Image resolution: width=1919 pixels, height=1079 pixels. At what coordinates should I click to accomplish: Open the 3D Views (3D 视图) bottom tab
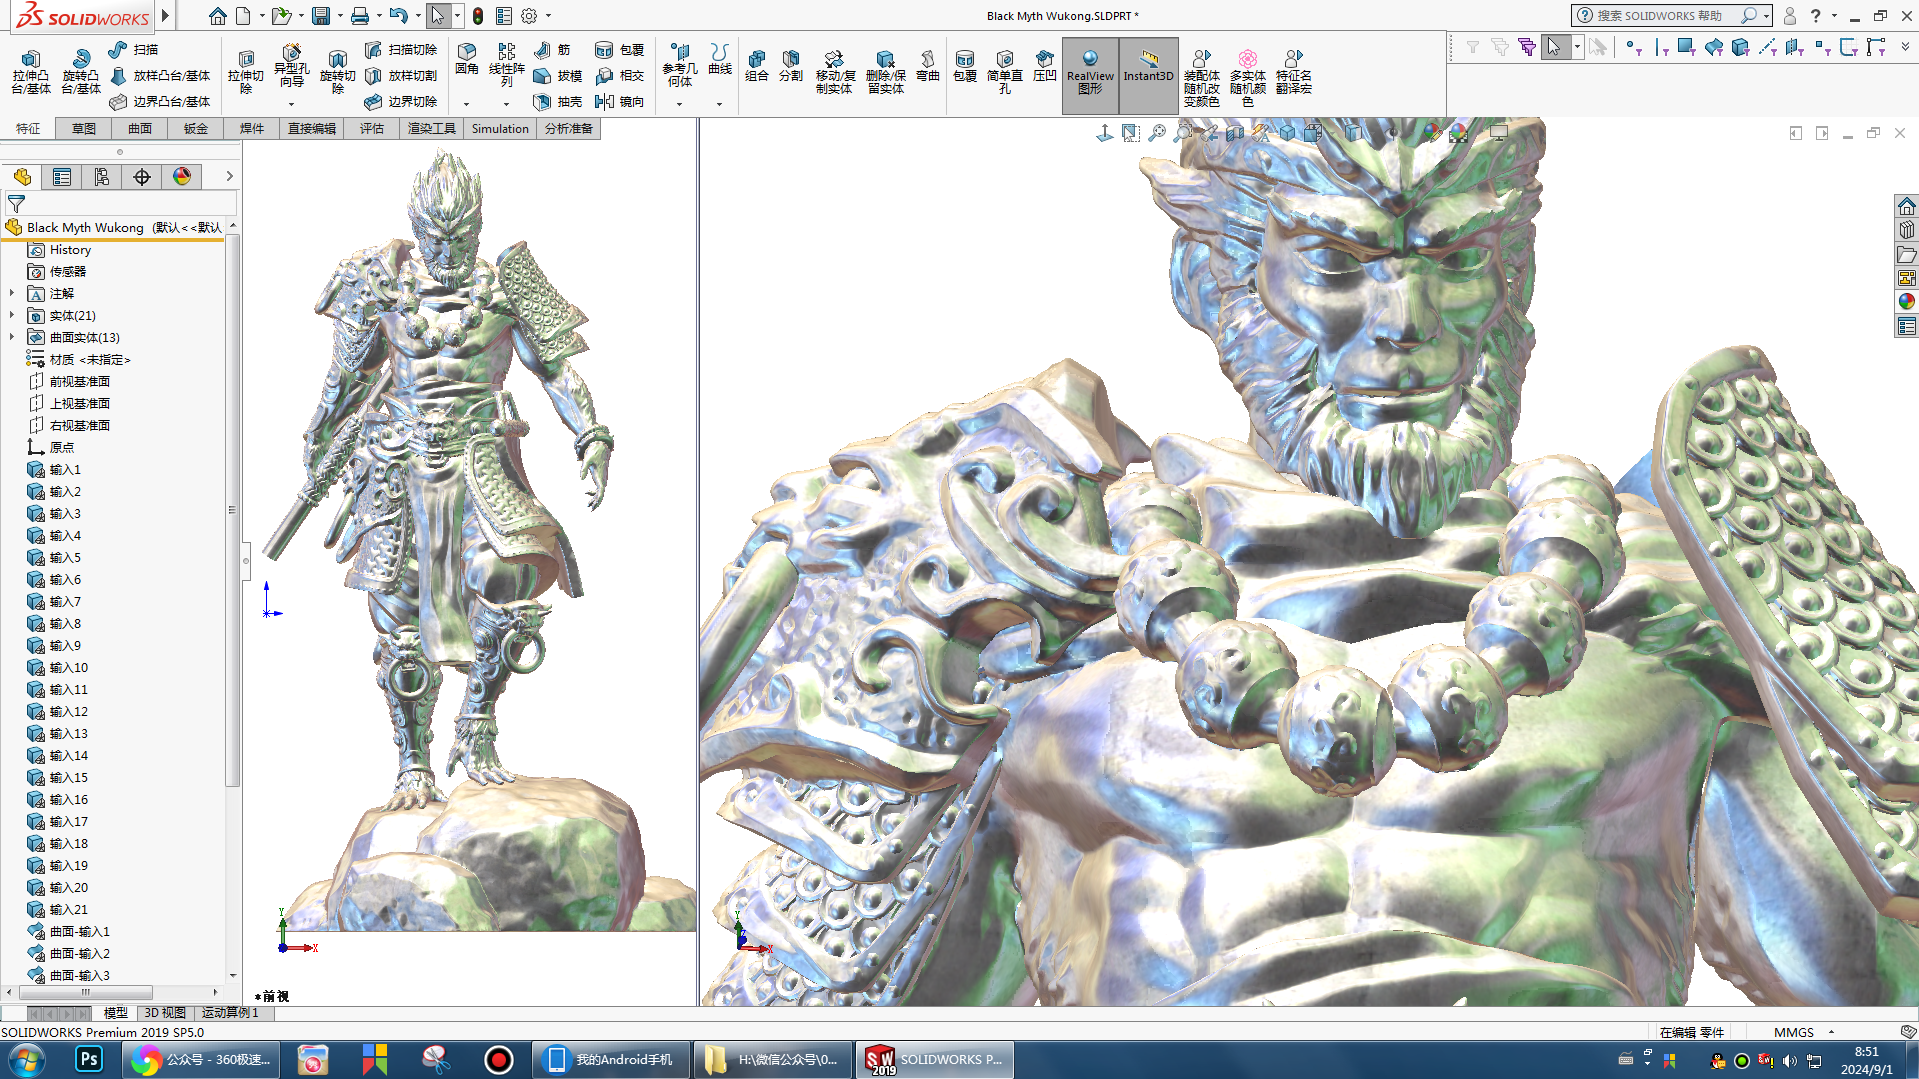165,1013
